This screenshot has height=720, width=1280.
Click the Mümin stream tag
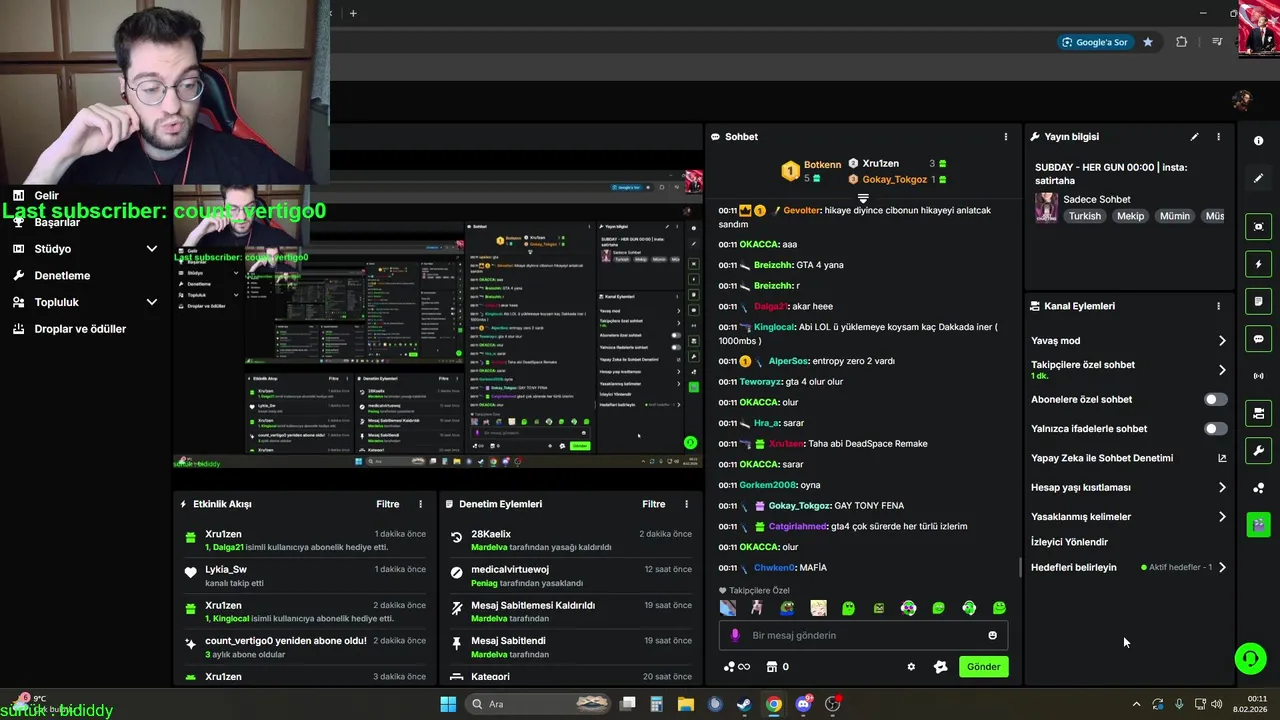pyautogui.click(x=1175, y=216)
